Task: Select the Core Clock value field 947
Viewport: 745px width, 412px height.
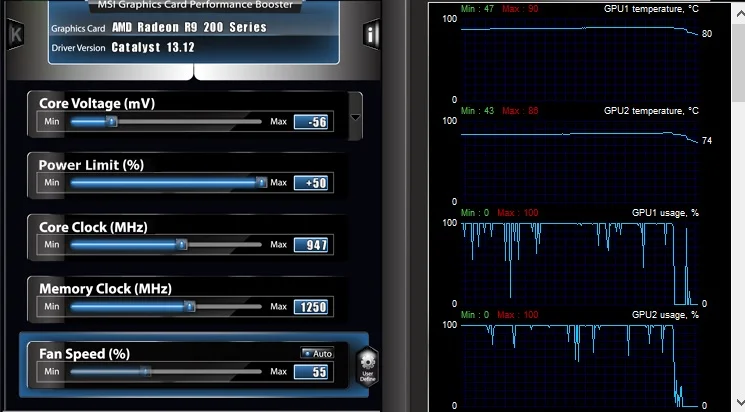Action: tap(311, 245)
